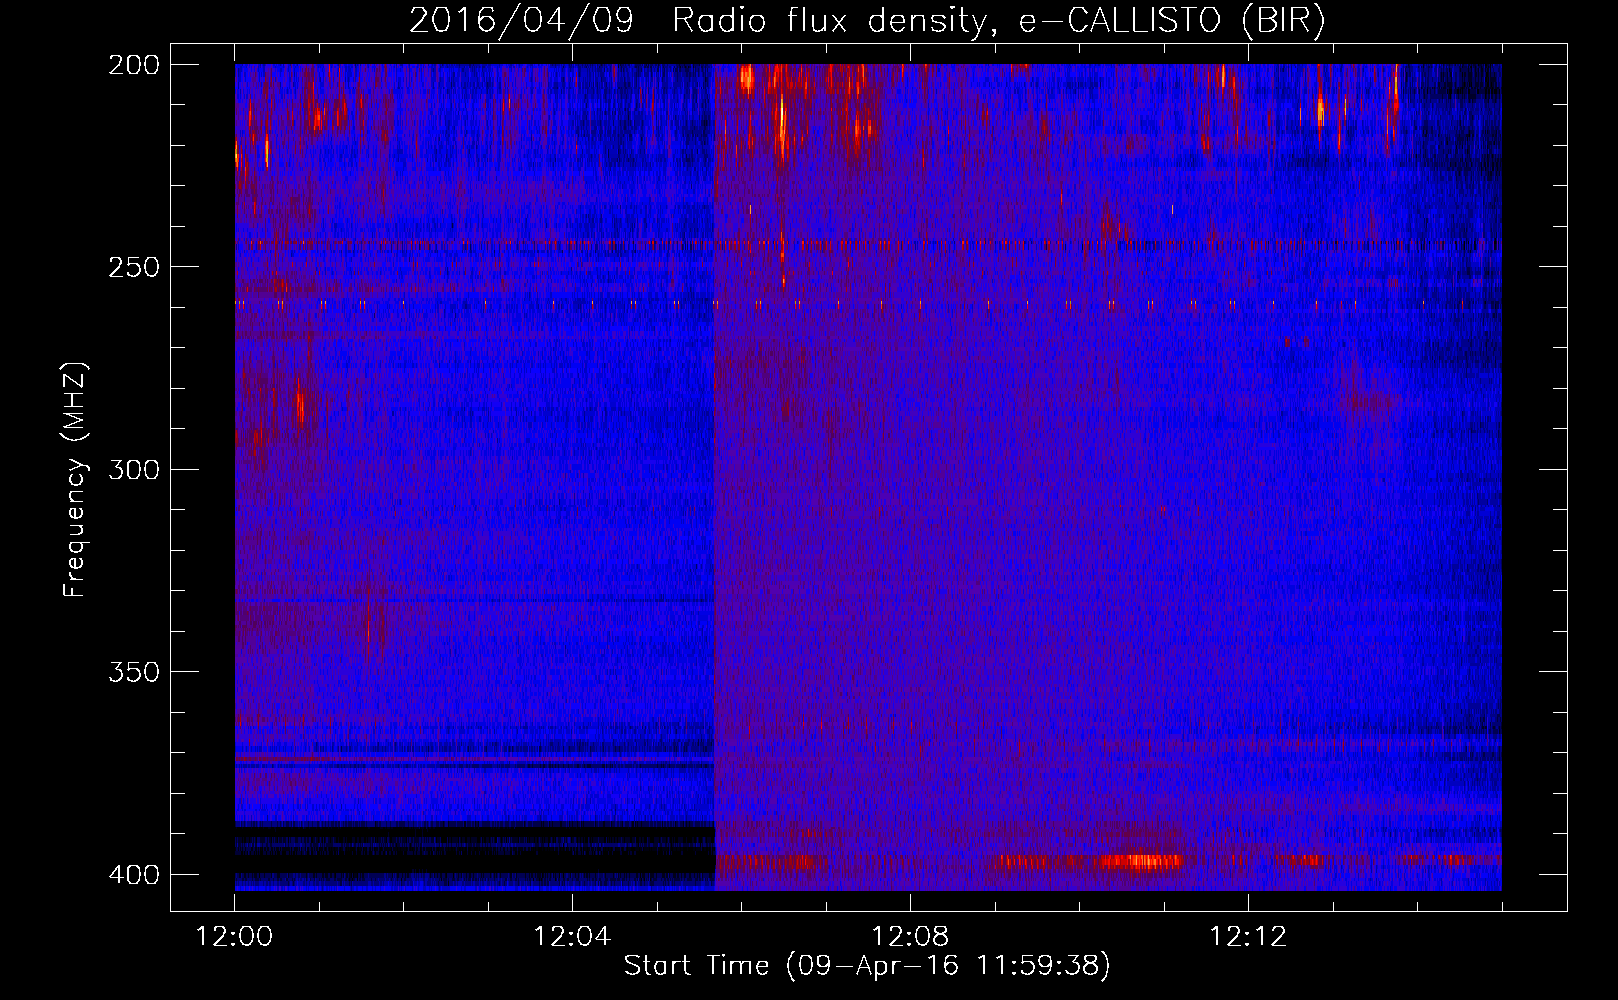Click the 12:08 time tick label
This screenshot has width=1618, height=1000.
910,937
